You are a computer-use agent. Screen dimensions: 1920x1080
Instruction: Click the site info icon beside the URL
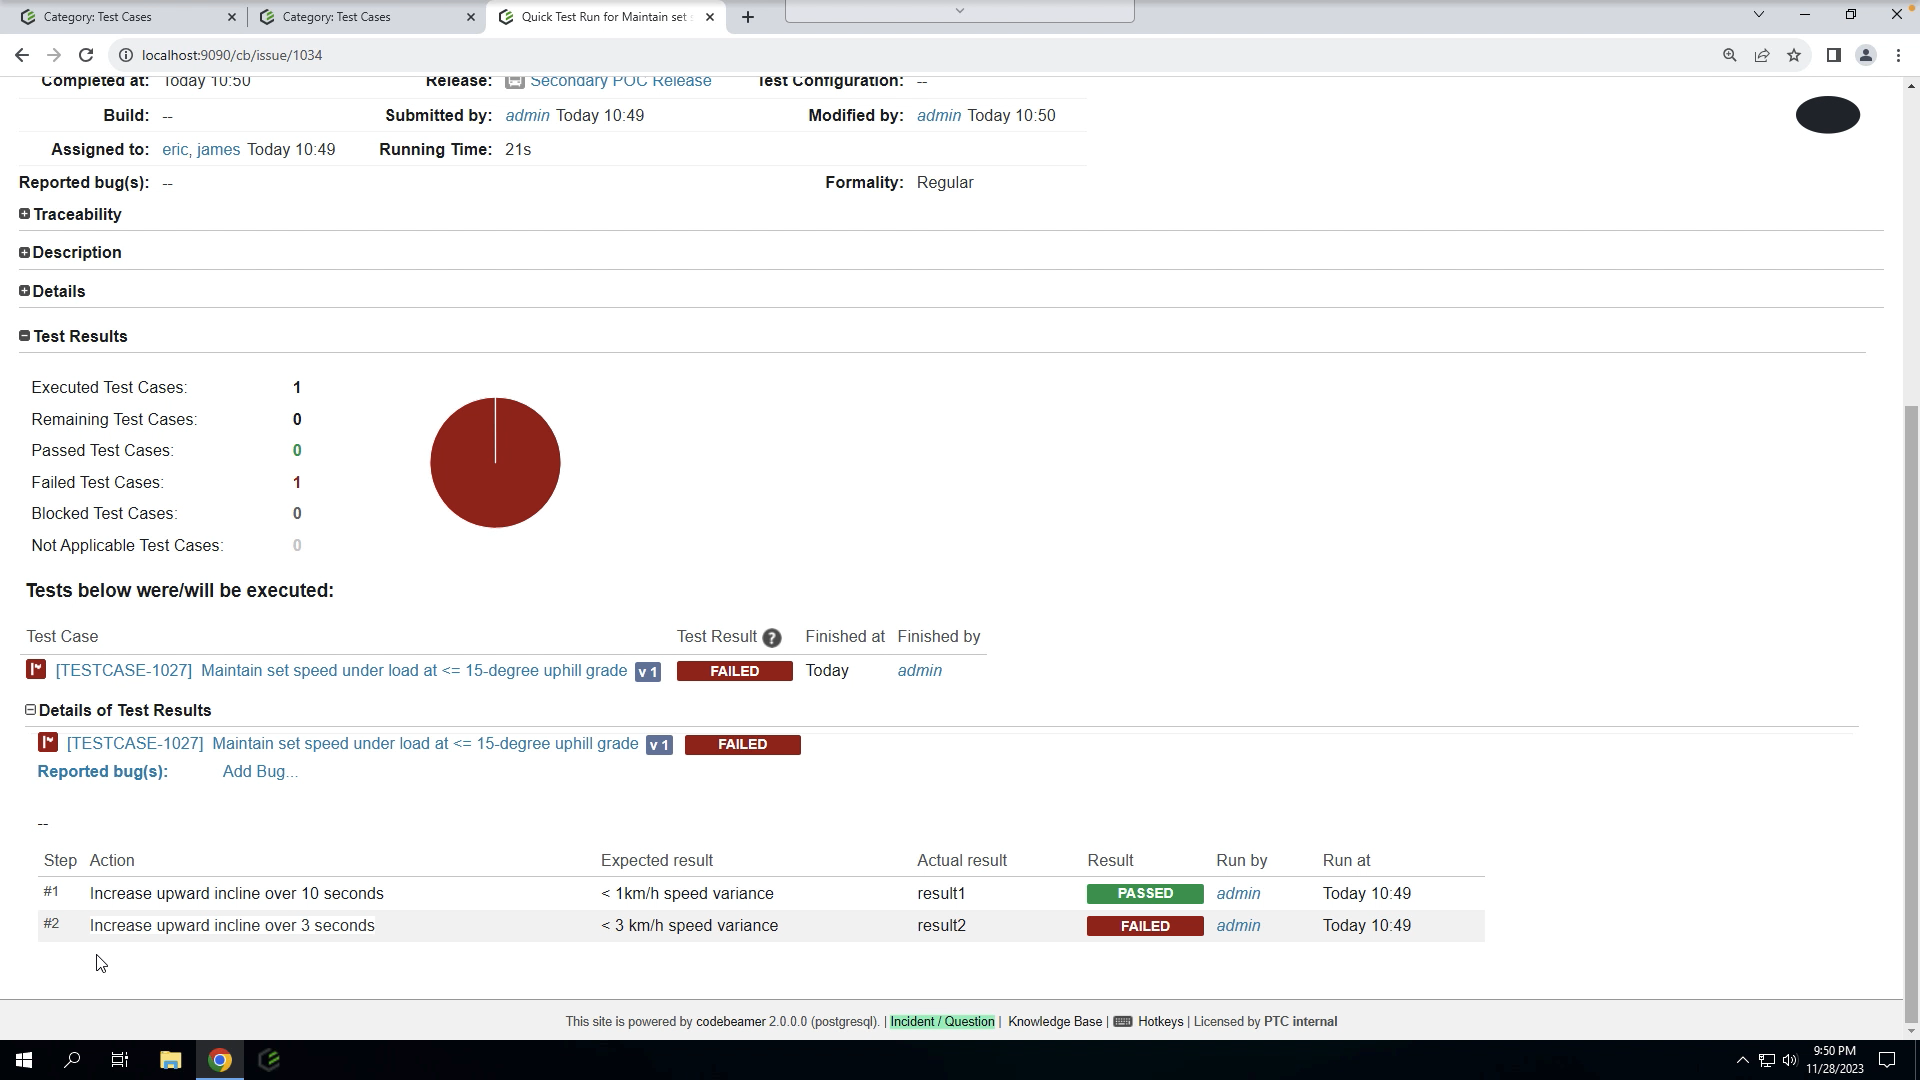[126, 55]
